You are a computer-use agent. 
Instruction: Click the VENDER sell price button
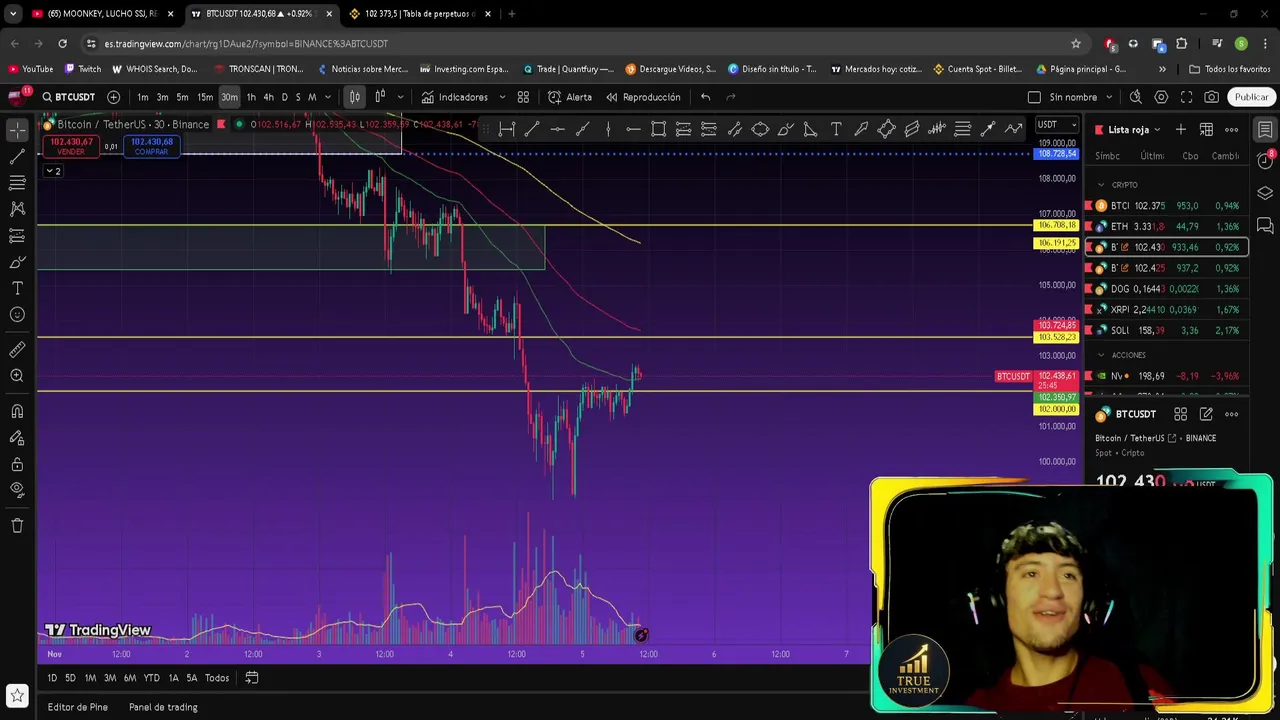[71, 146]
